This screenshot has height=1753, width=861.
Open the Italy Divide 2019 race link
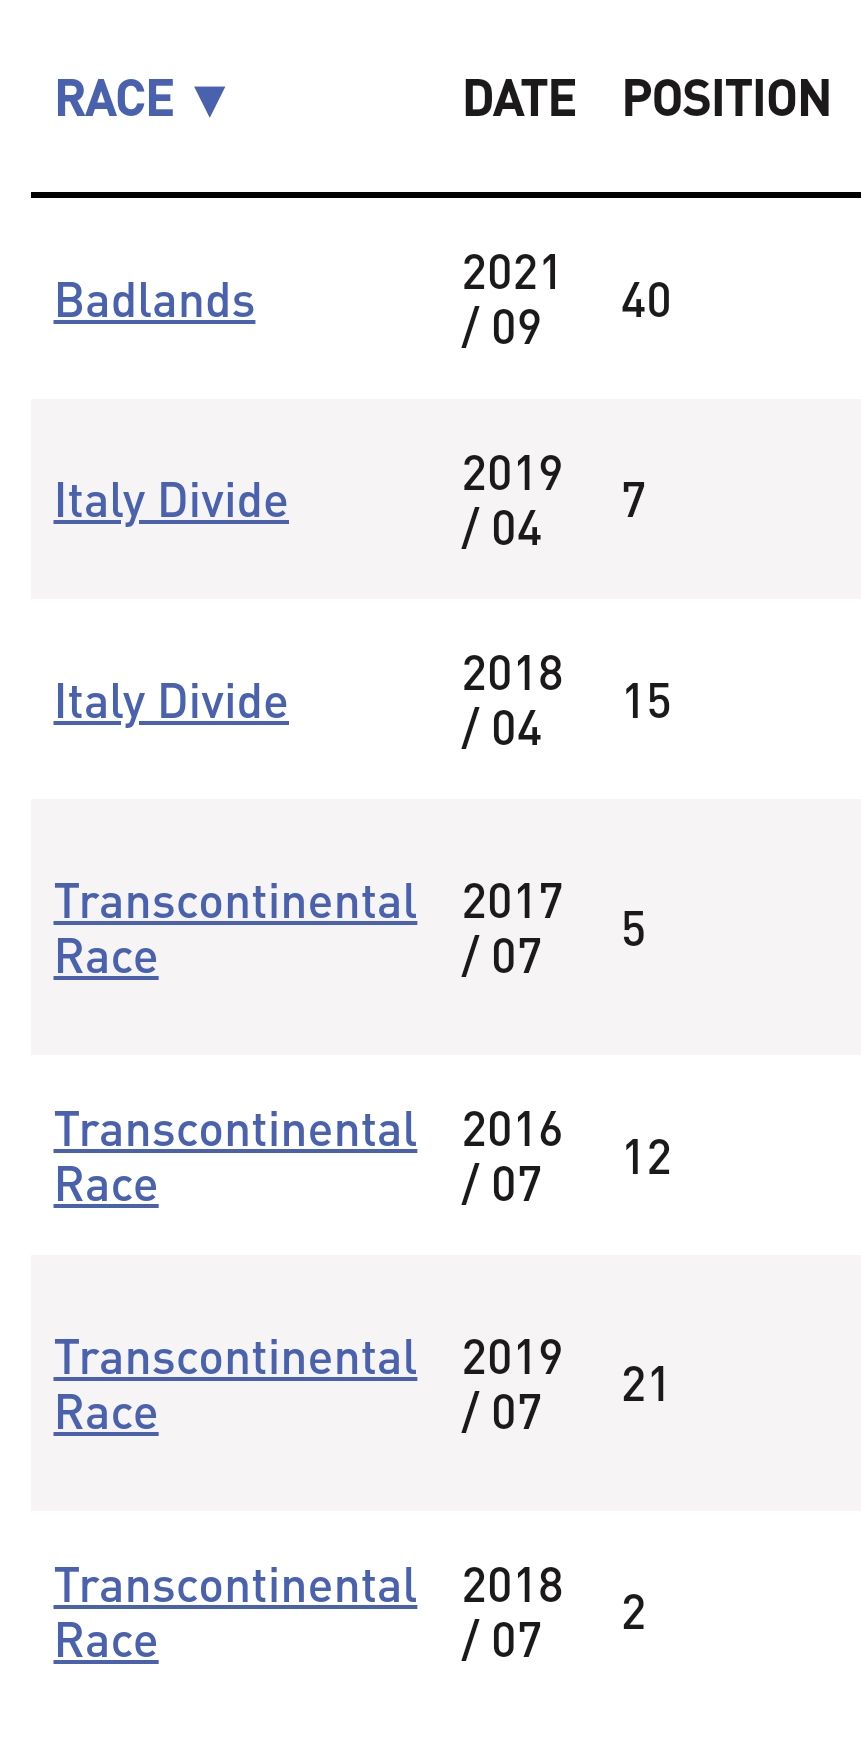tap(171, 501)
